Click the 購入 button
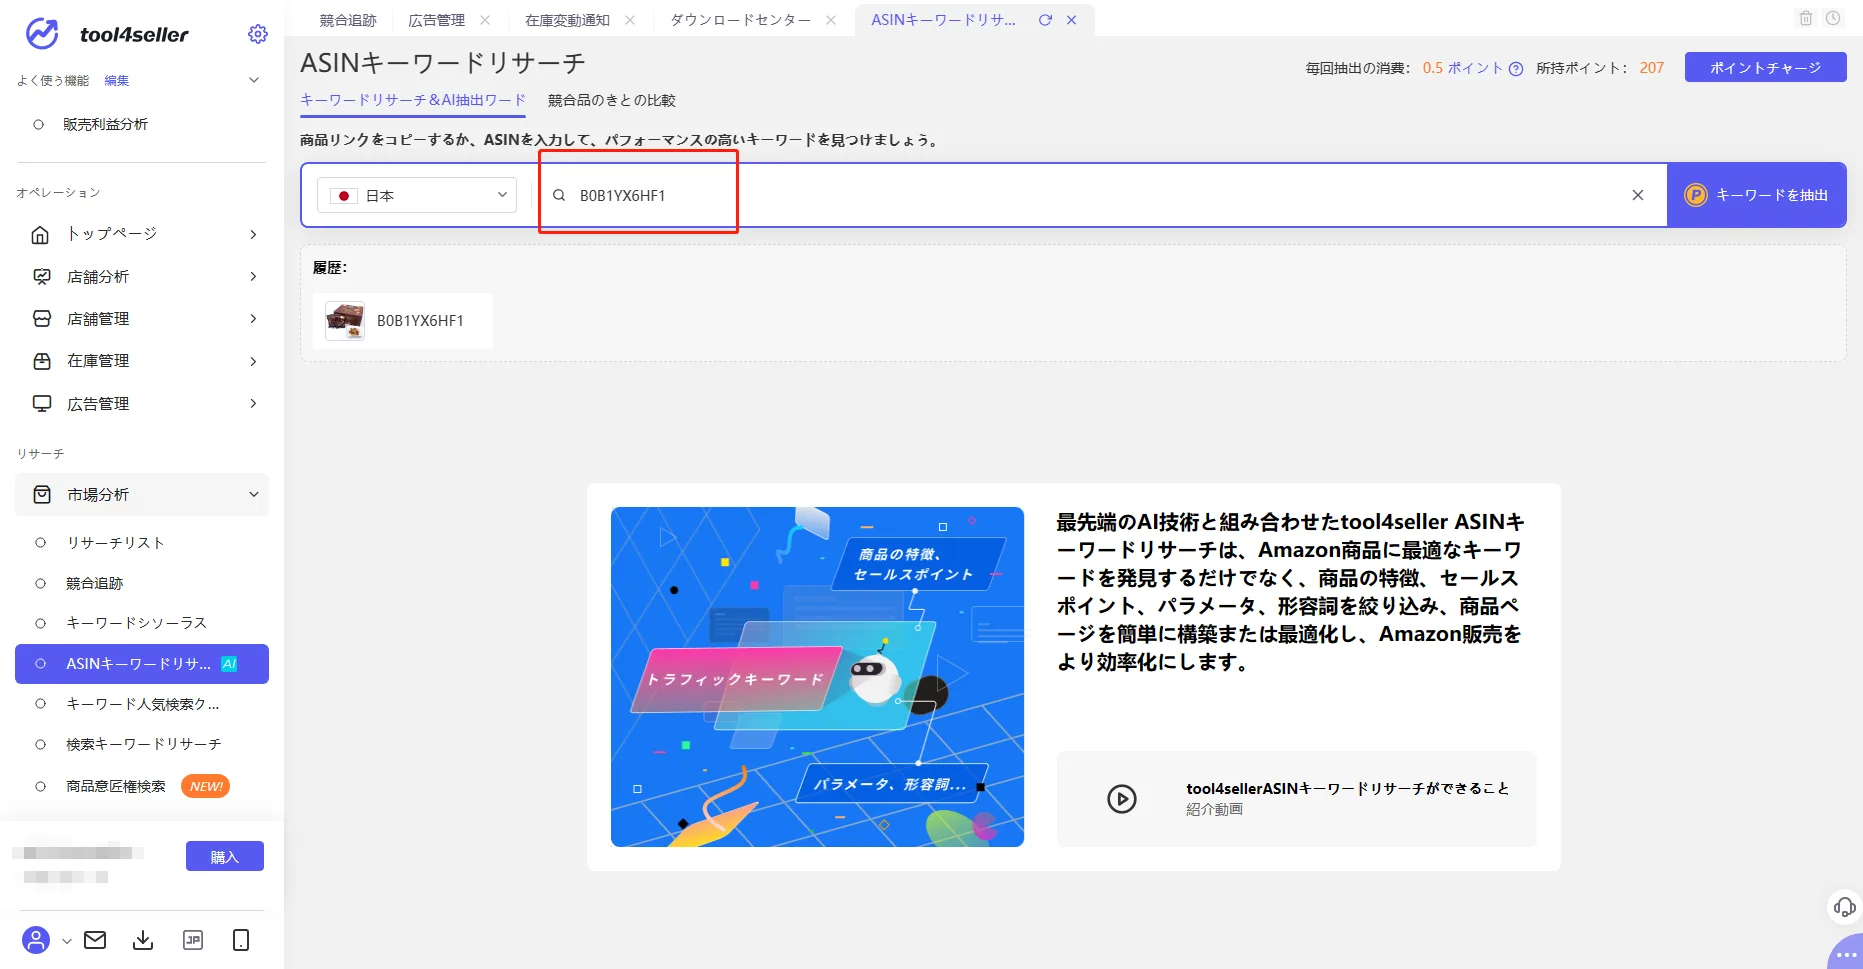 (x=225, y=857)
